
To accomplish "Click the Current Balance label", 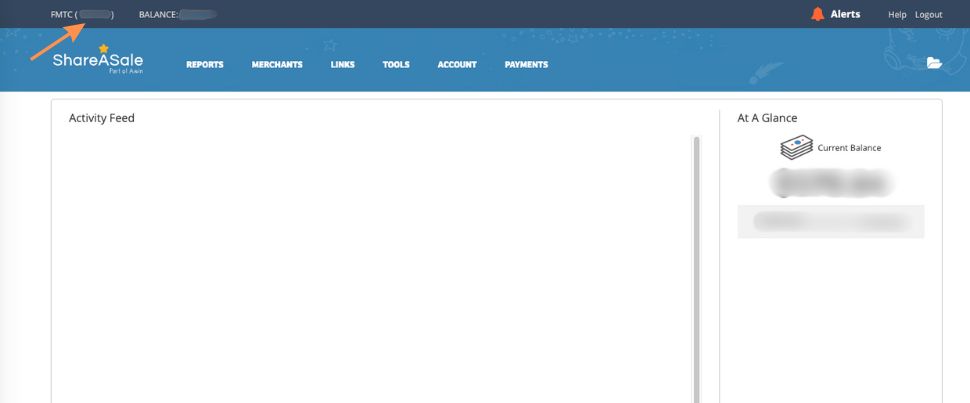I will point(849,148).
